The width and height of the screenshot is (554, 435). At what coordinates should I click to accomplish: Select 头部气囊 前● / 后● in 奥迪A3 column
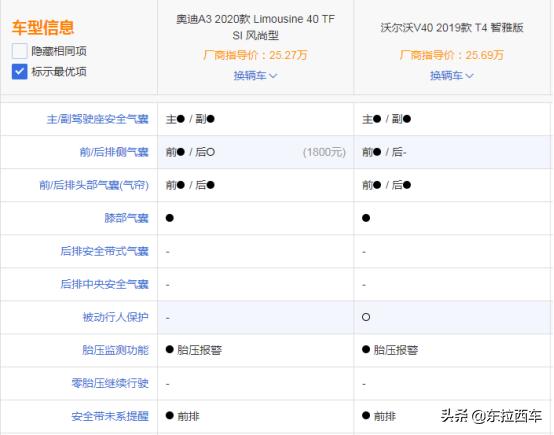(190, 185)
